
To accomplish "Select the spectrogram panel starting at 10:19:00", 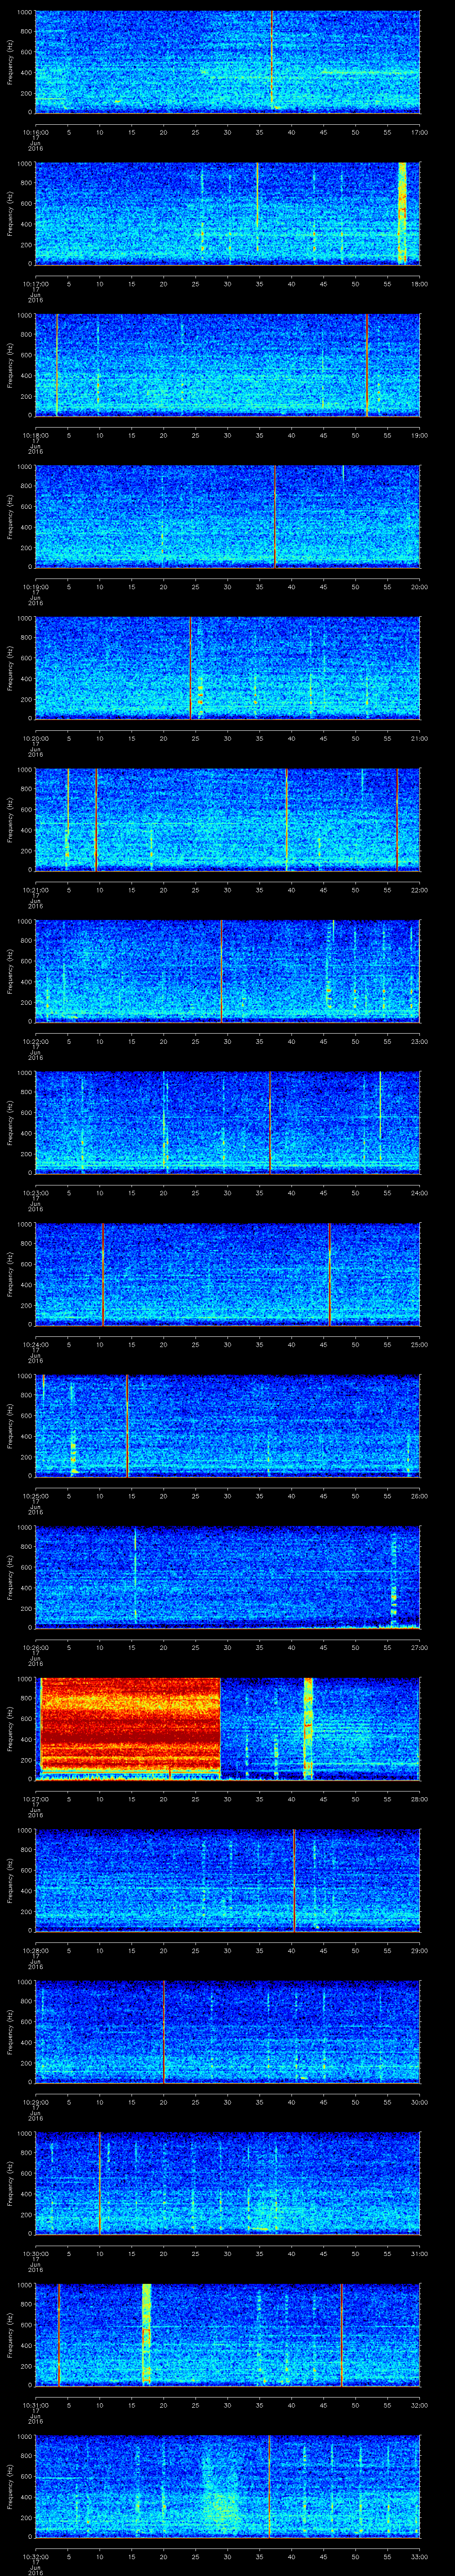I will coord(227,517).
